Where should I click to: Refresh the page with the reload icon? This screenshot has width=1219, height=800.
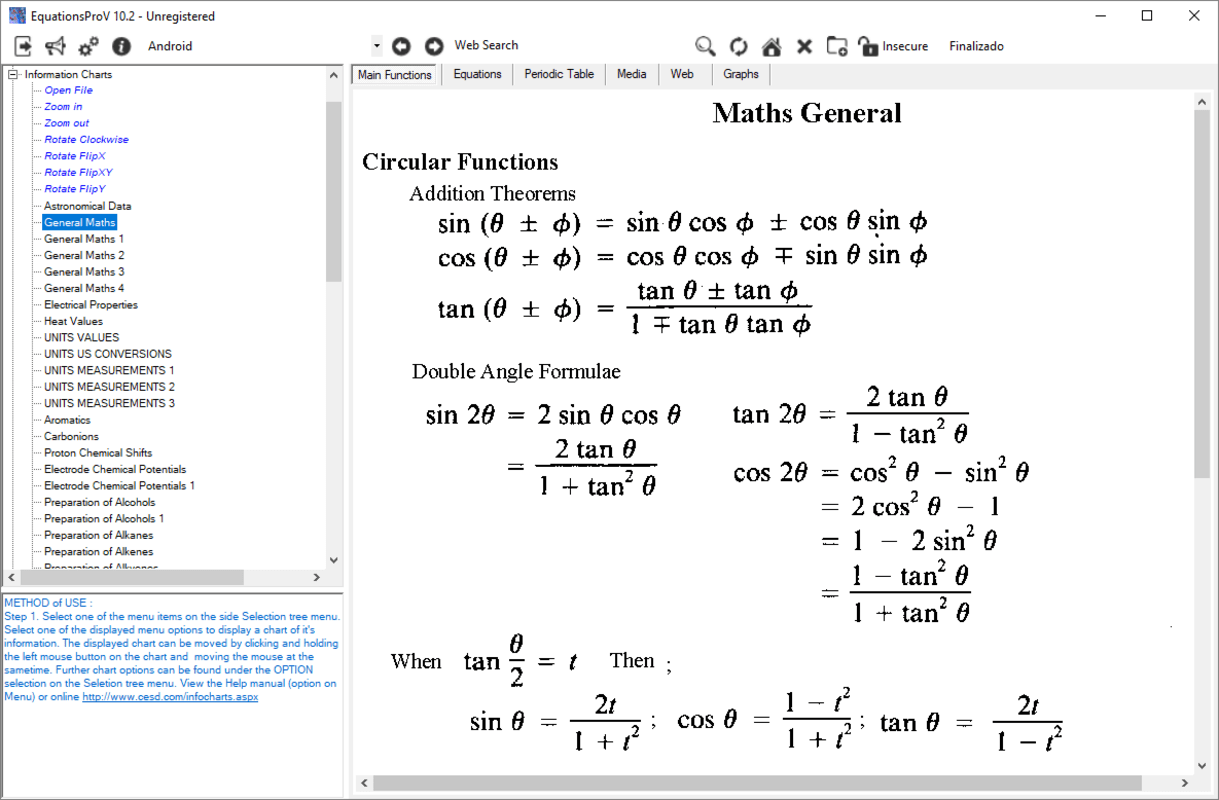pyautogui.click(x=738, y=46)
